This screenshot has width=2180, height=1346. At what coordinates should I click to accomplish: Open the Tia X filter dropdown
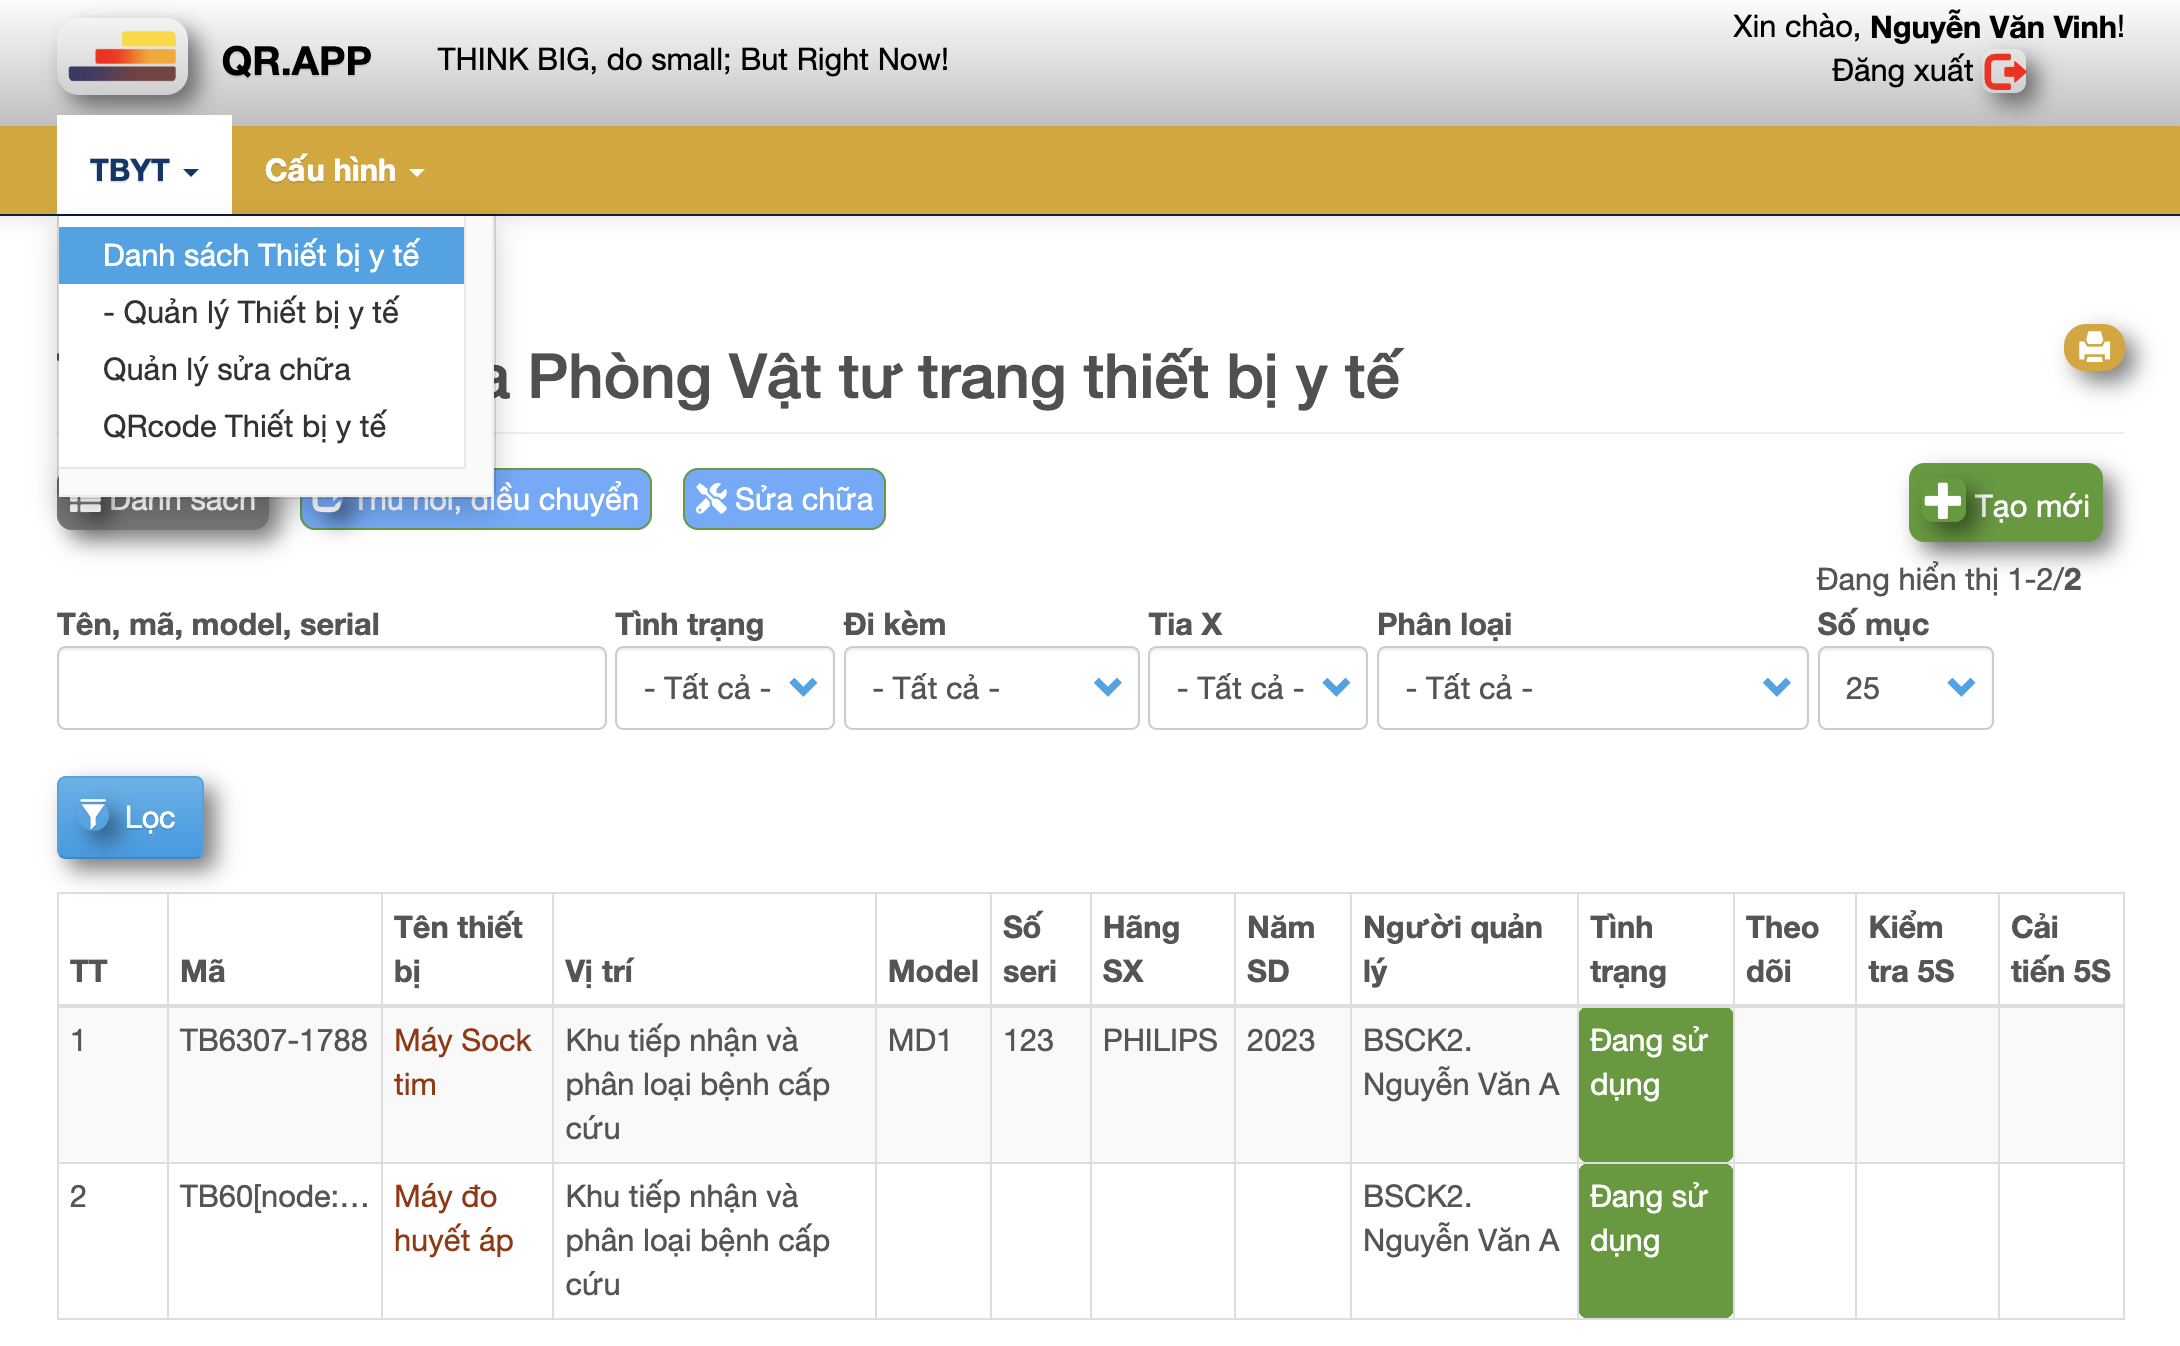(x=1257, y=688)
